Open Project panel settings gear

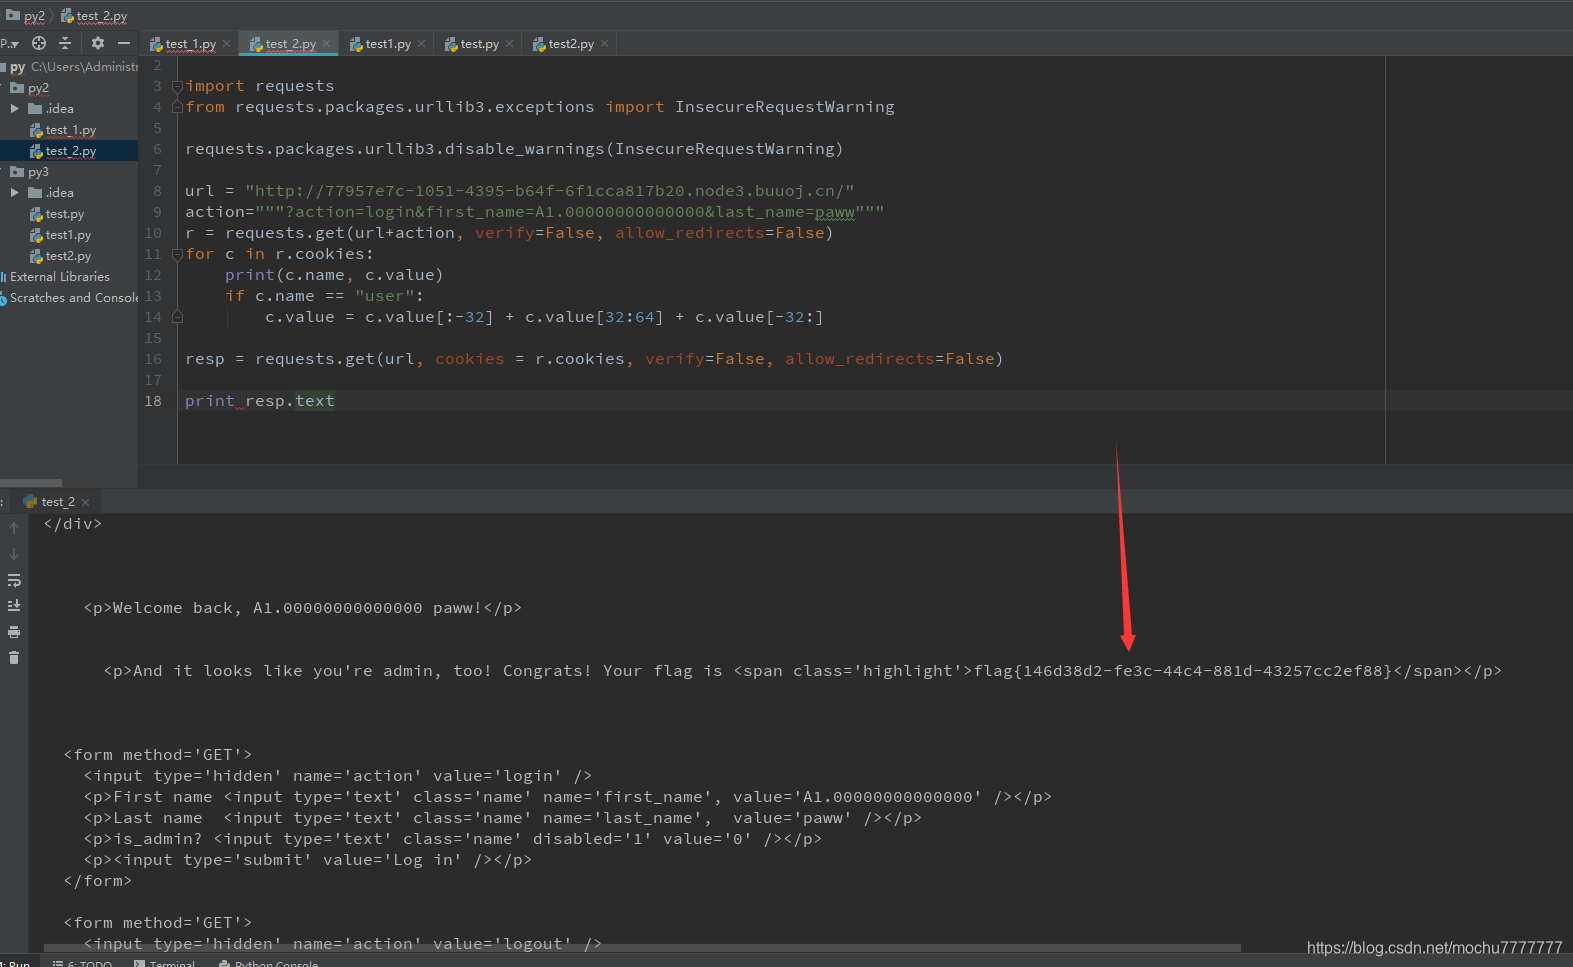[97, 43]
